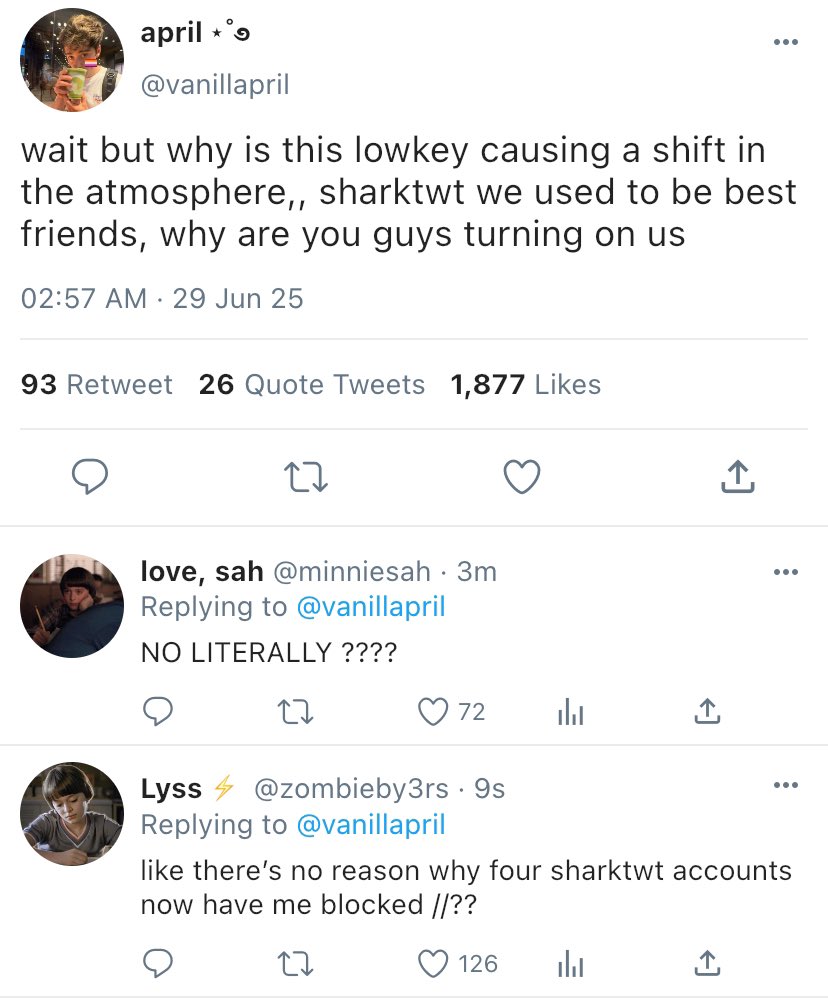The height and width of the screenshot is (1002, 828).
Task: Share Lyss's reply
Action: [706, 963]
